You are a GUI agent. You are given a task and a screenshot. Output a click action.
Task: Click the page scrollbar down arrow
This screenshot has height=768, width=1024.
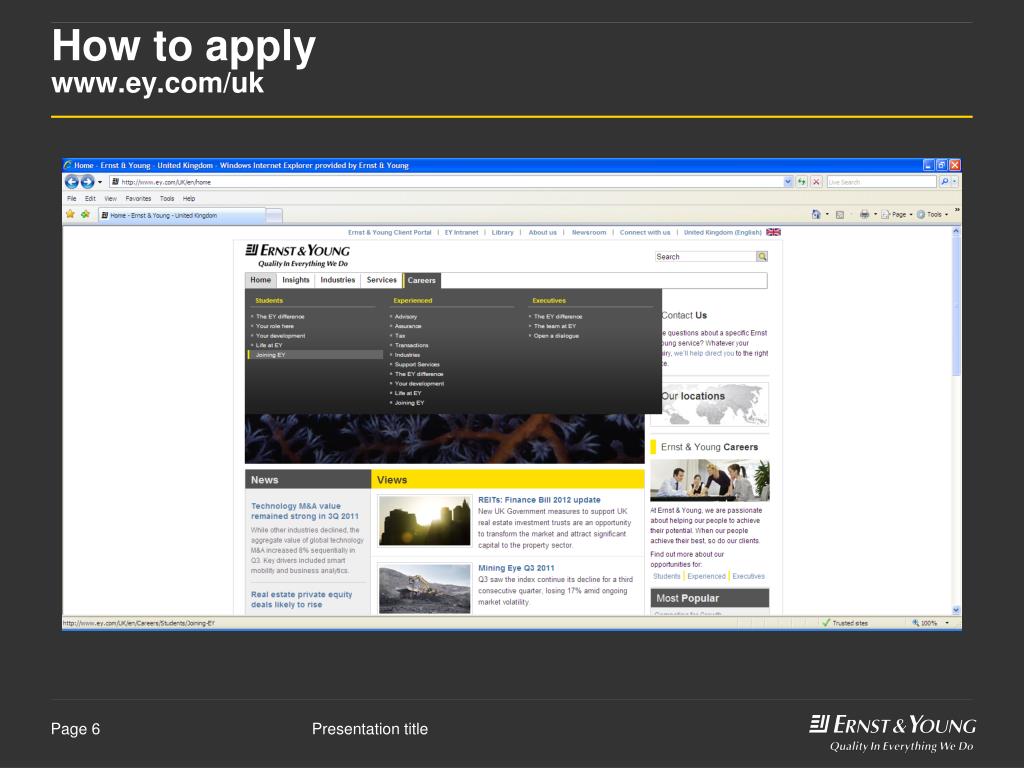[x=956, y=610]
